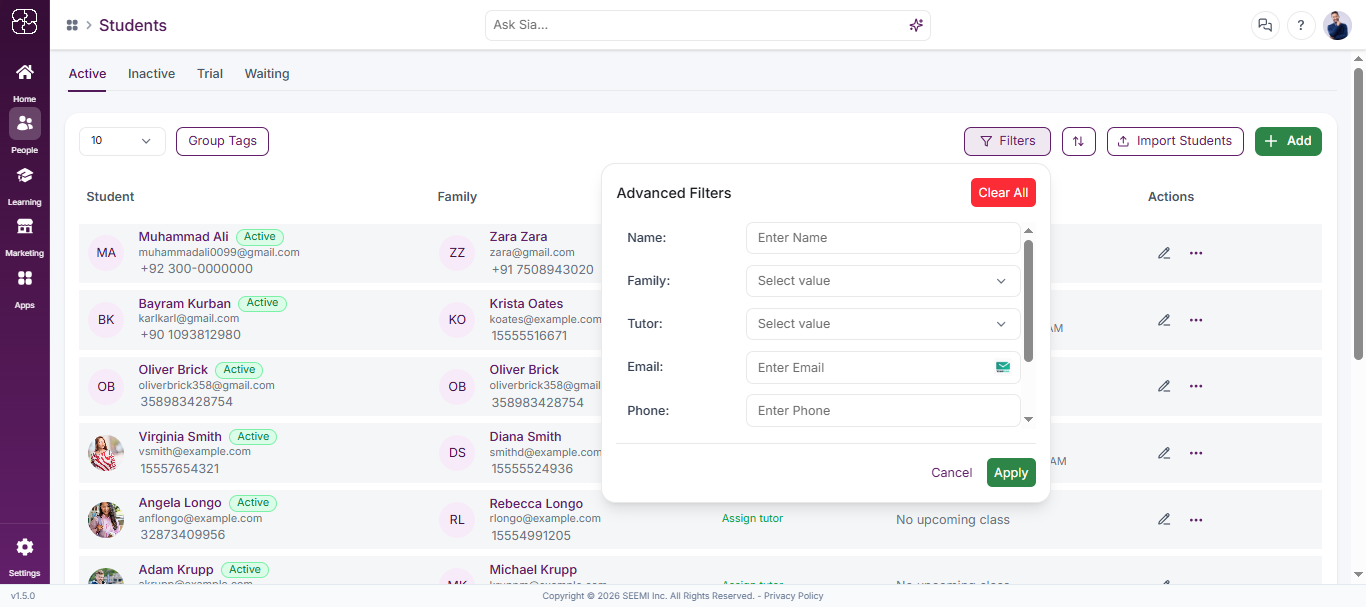The image size is (1366, 607).
Task: Click the Sia sparkle icon in search bar
Action: click(x=916, y=25)
